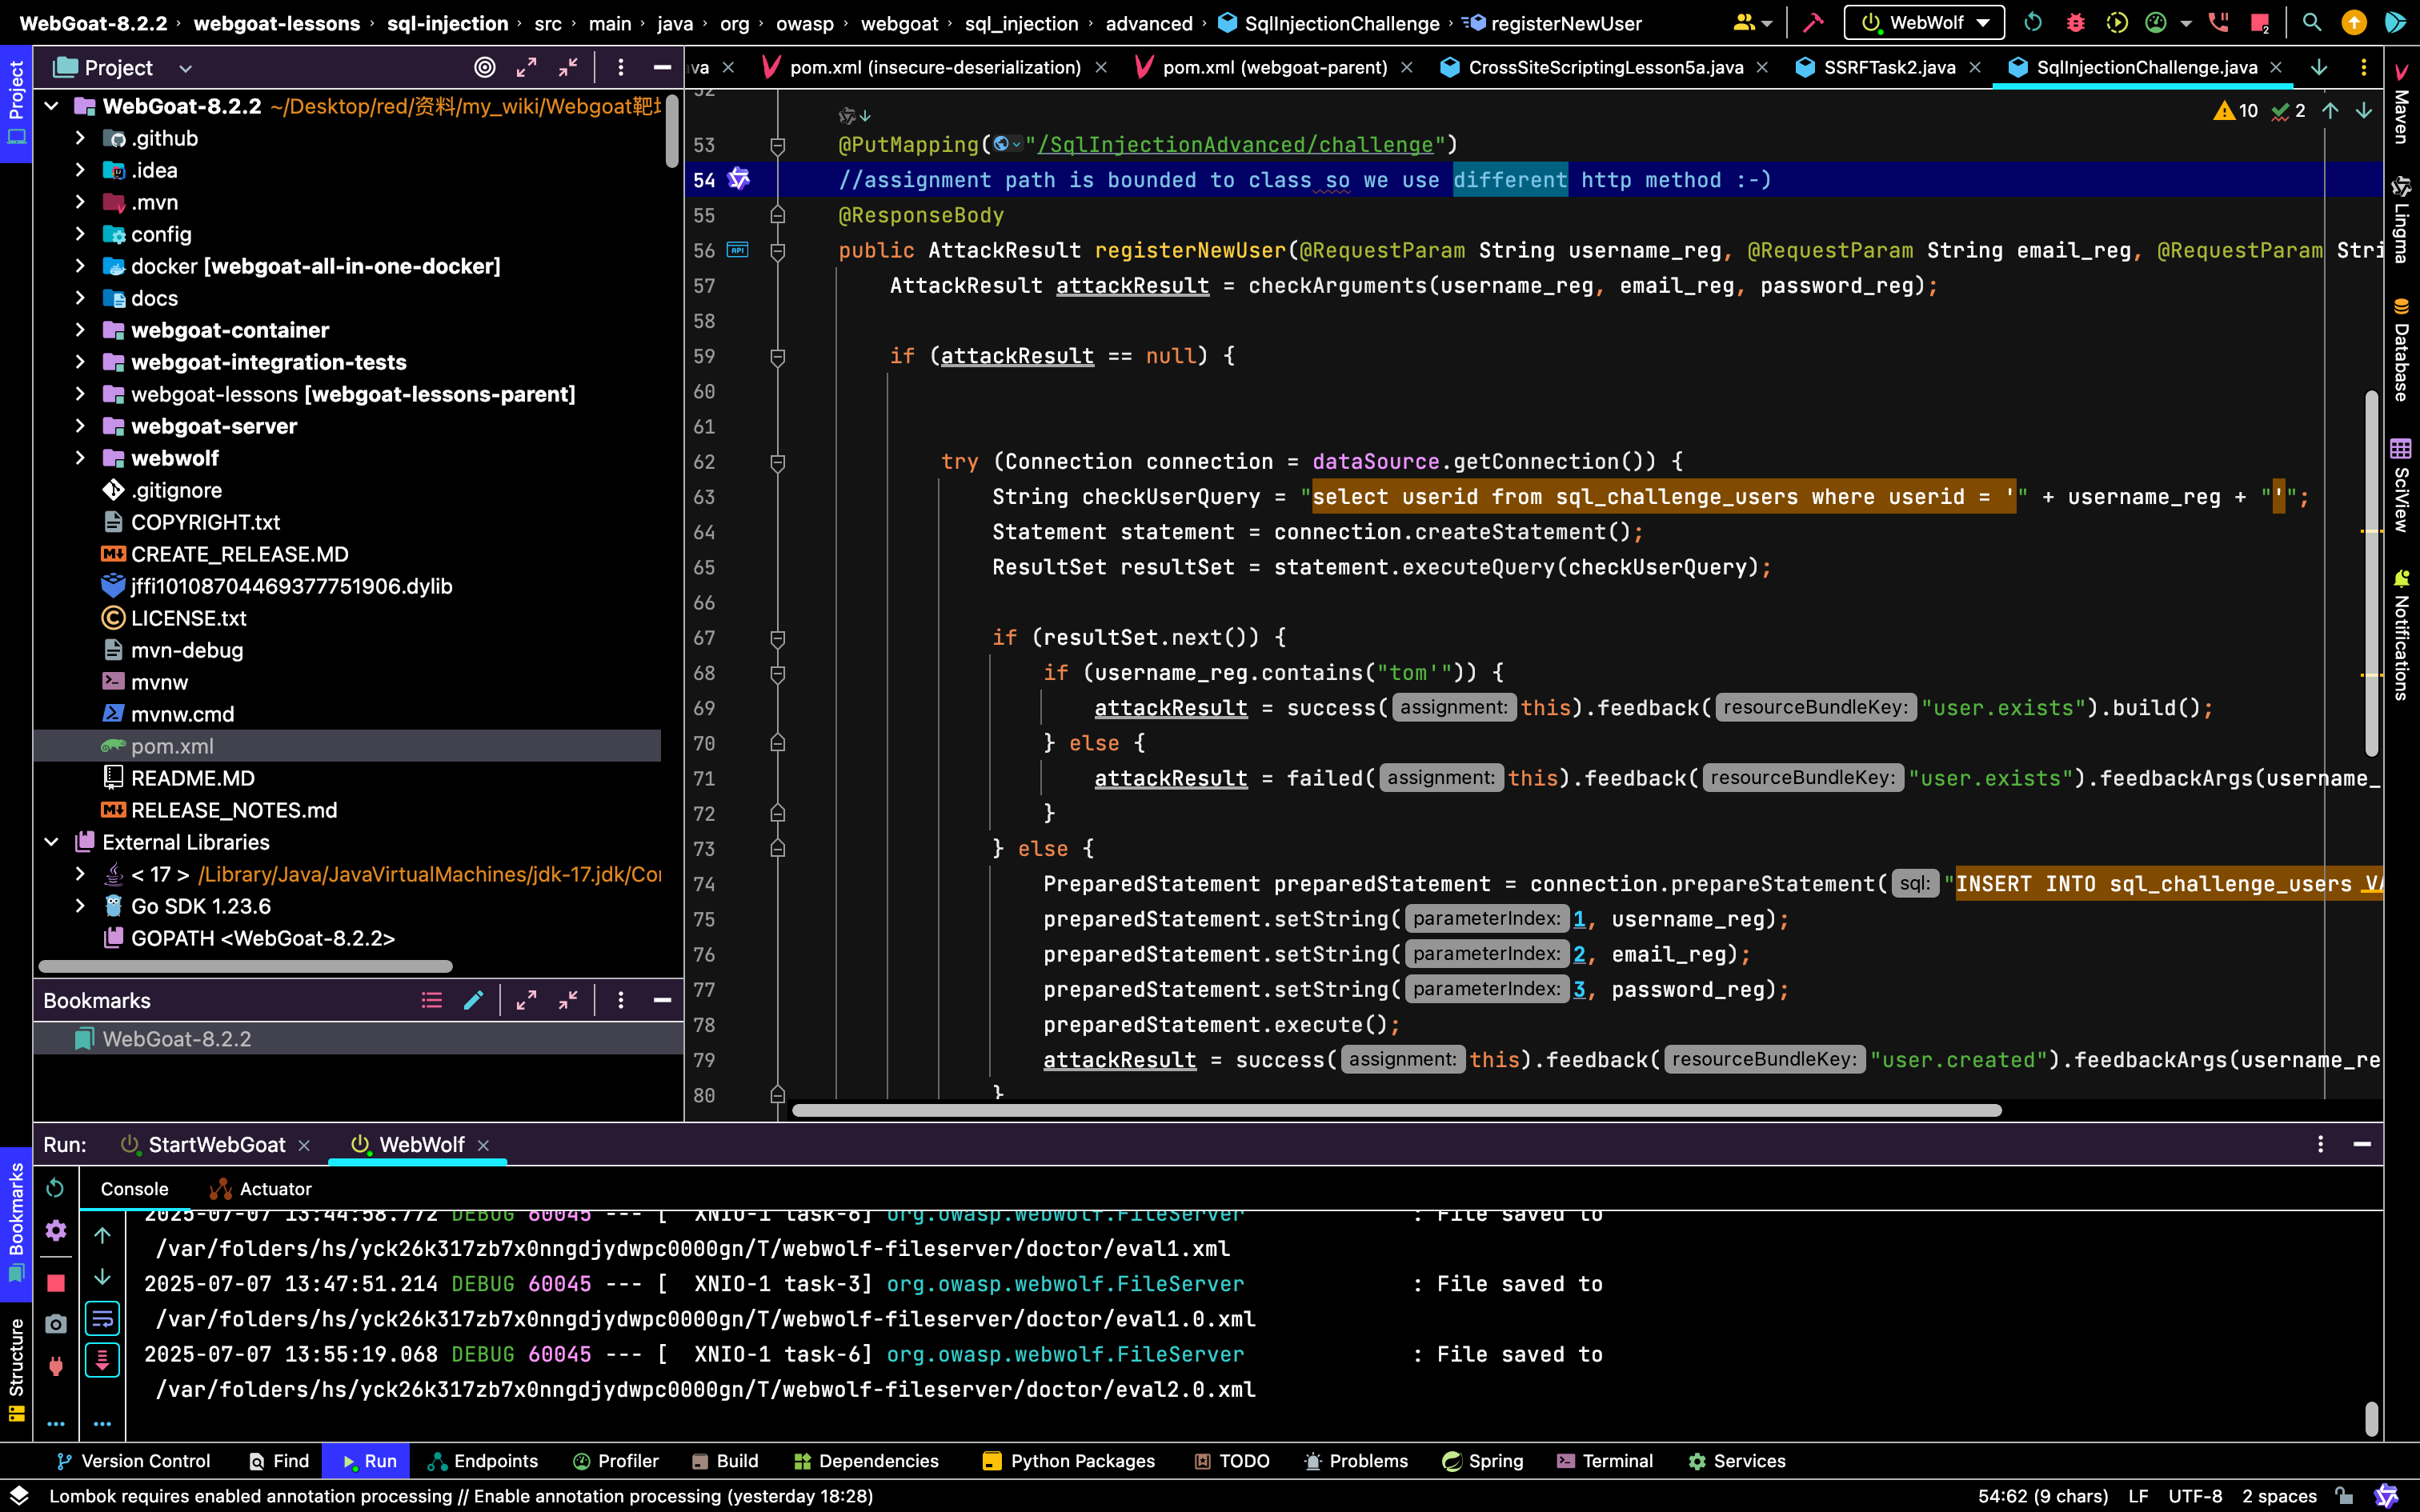The image size is (2420, 1512).
Task: Click the Debug bug icon in toolbar
Action: (2075, 23)
